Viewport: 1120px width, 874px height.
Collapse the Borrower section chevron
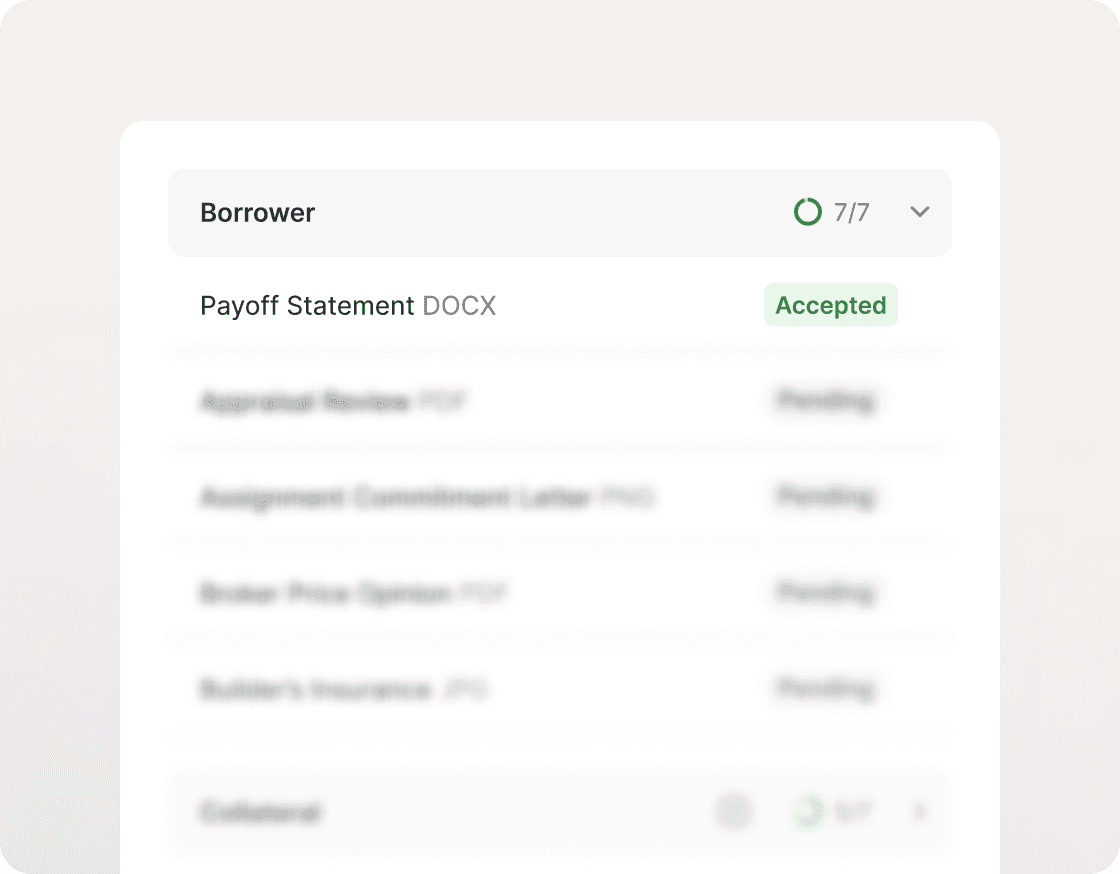(920, 212)
